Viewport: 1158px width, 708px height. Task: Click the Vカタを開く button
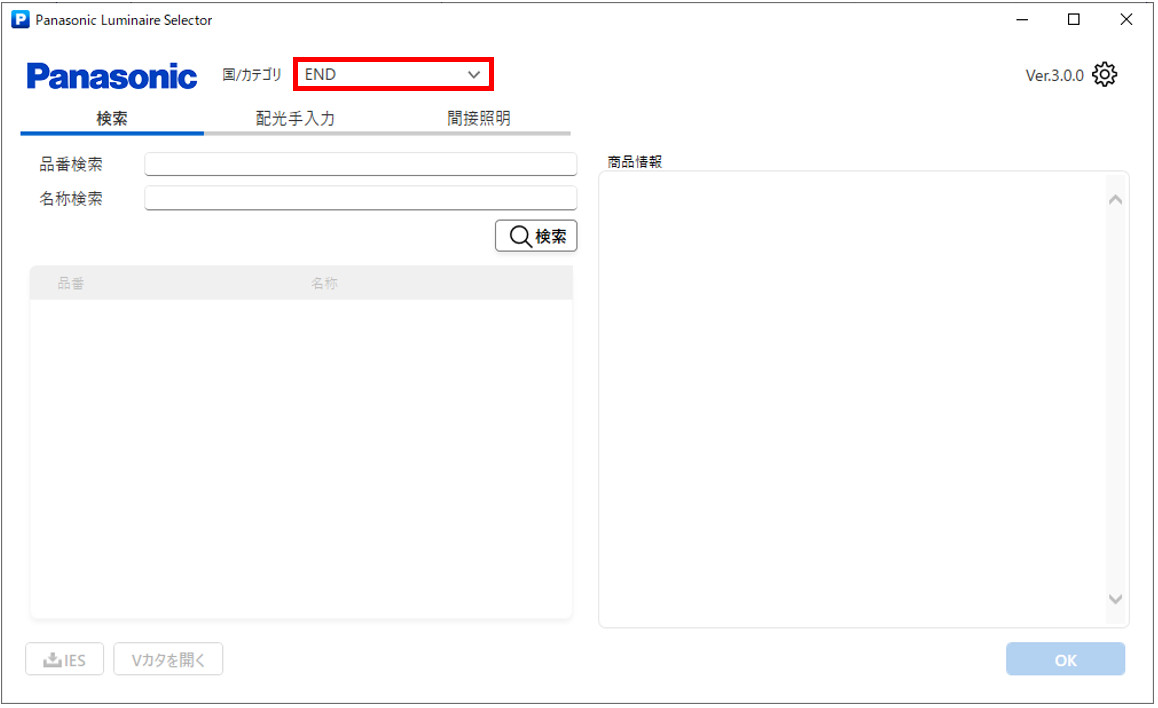pos(168,660)
